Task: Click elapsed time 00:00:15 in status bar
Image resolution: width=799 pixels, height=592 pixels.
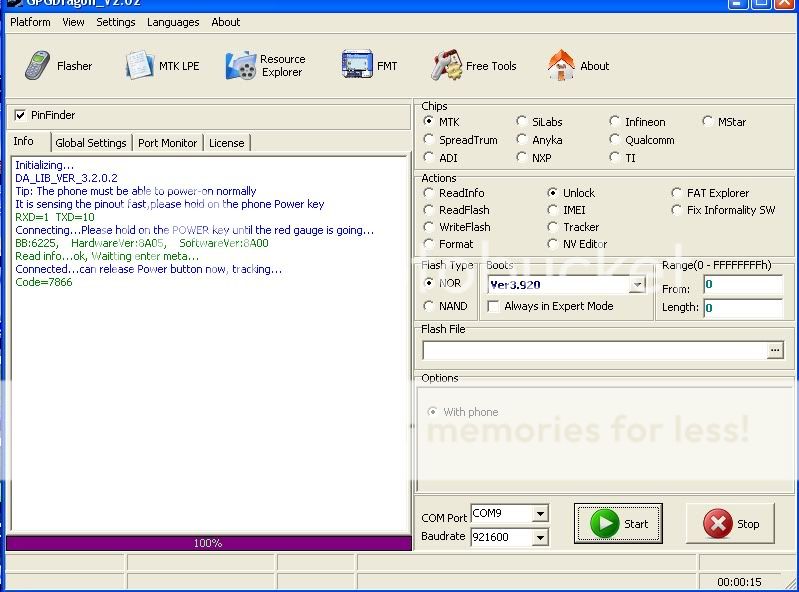Action: (x=739, y=582)
